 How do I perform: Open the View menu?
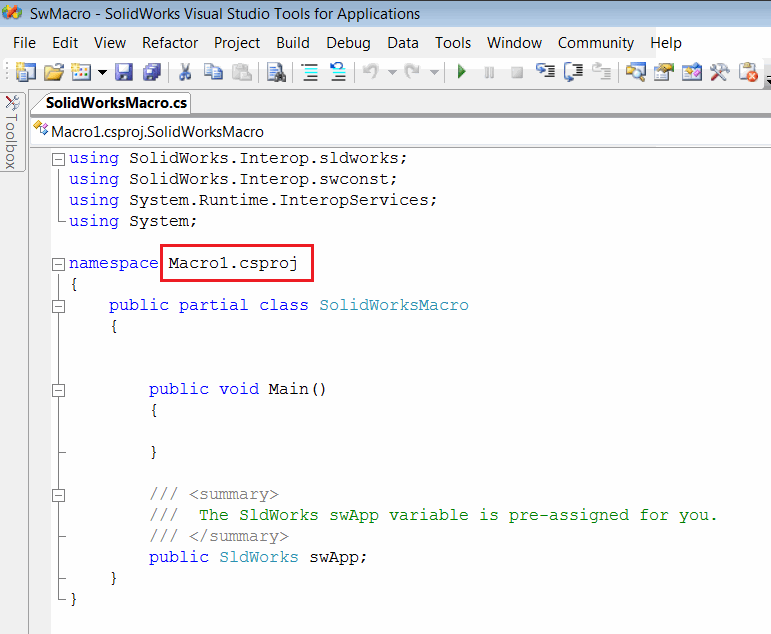(x=110, y=43)
